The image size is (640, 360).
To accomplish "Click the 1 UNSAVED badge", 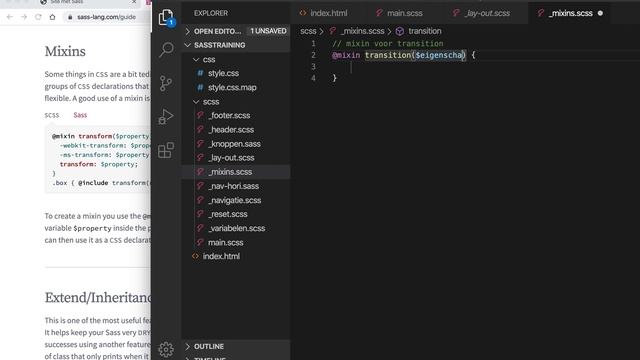I will (x=268, y=31).
